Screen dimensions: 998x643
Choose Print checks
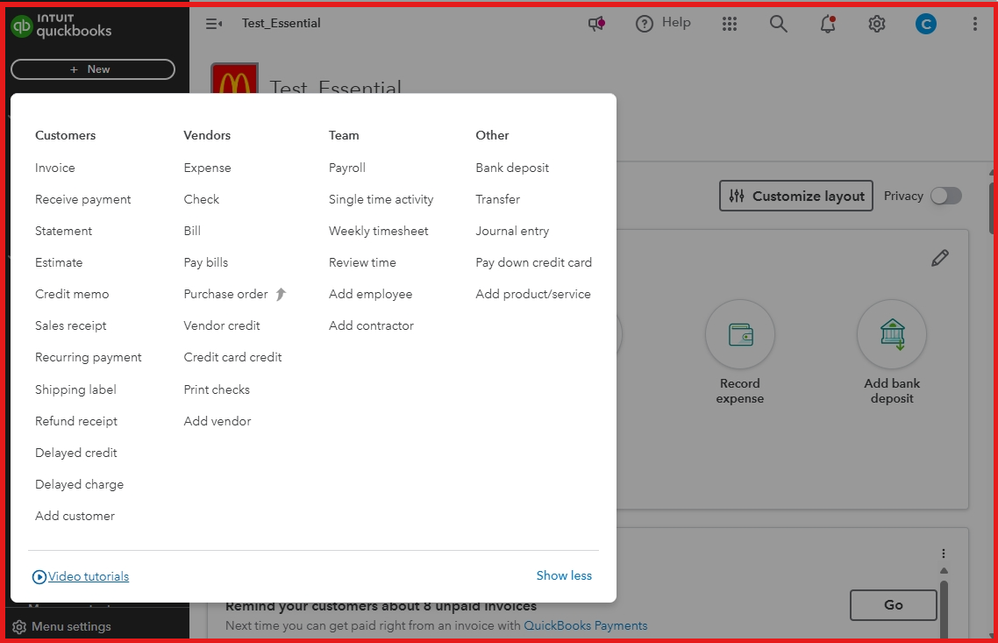217,390
